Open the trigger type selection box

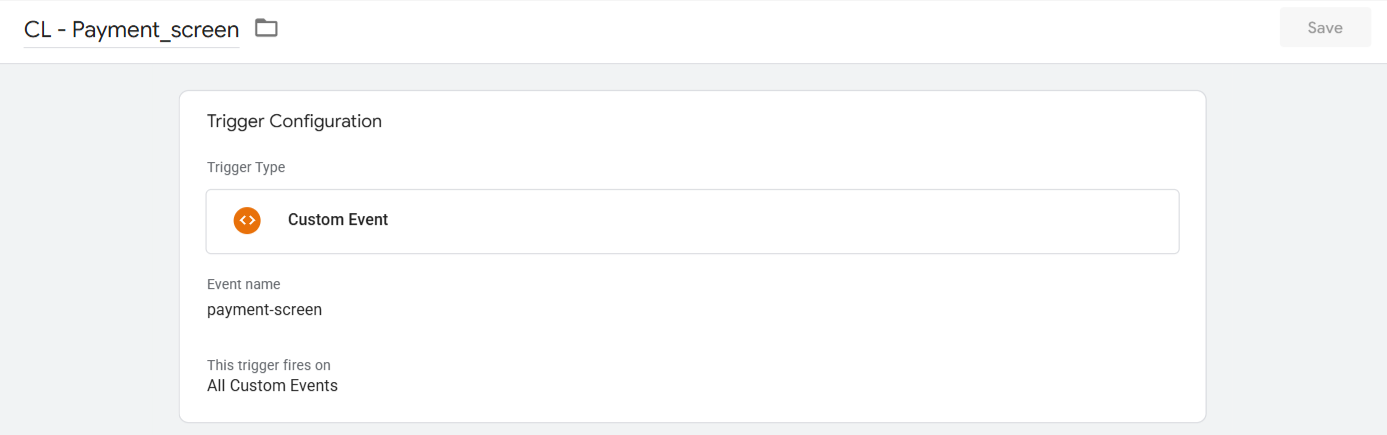pos(692,221)
